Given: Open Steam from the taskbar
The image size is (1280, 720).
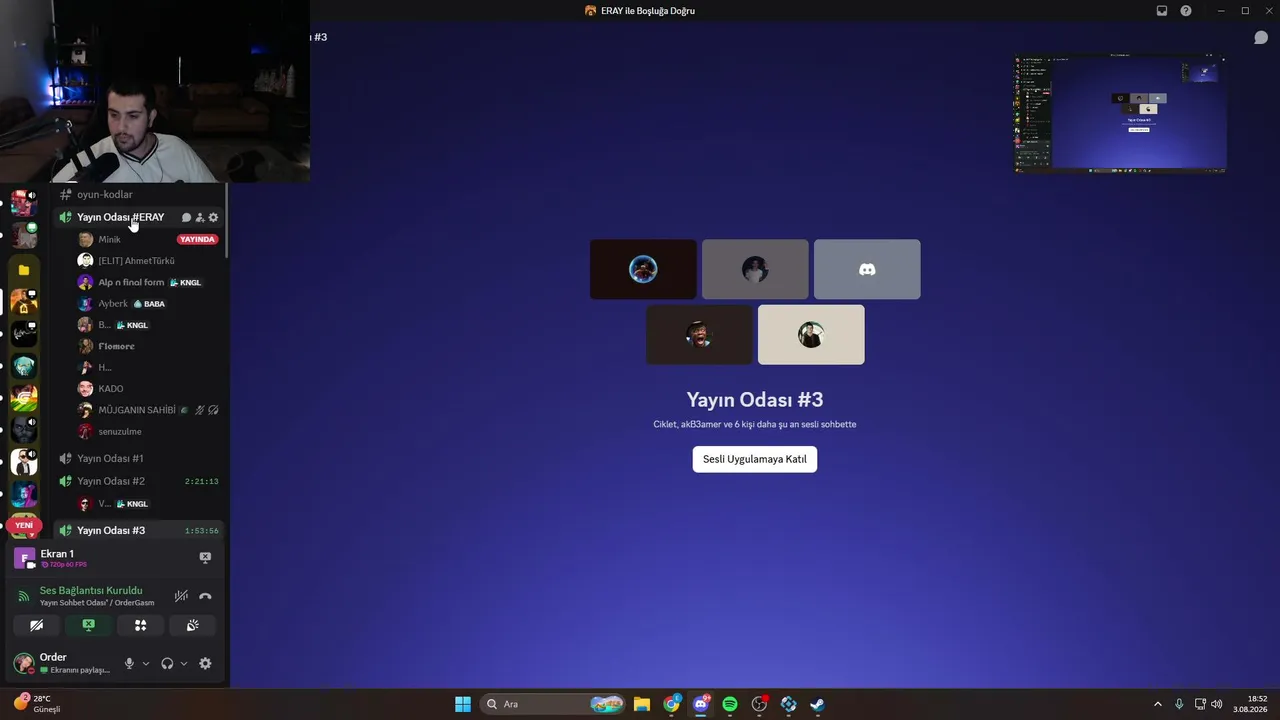Looking at the screenshot, I should coord(817,704).
